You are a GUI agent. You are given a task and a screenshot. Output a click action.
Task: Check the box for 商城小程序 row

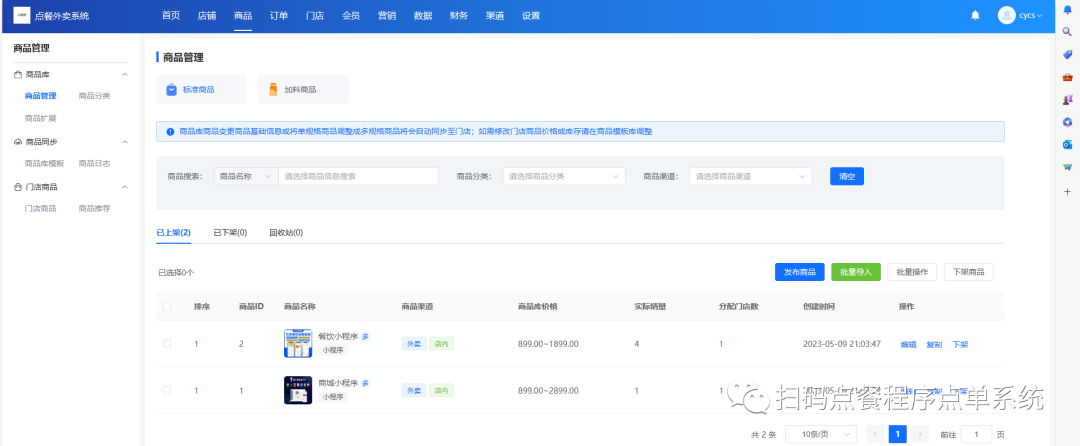click(x=167, y=390)
